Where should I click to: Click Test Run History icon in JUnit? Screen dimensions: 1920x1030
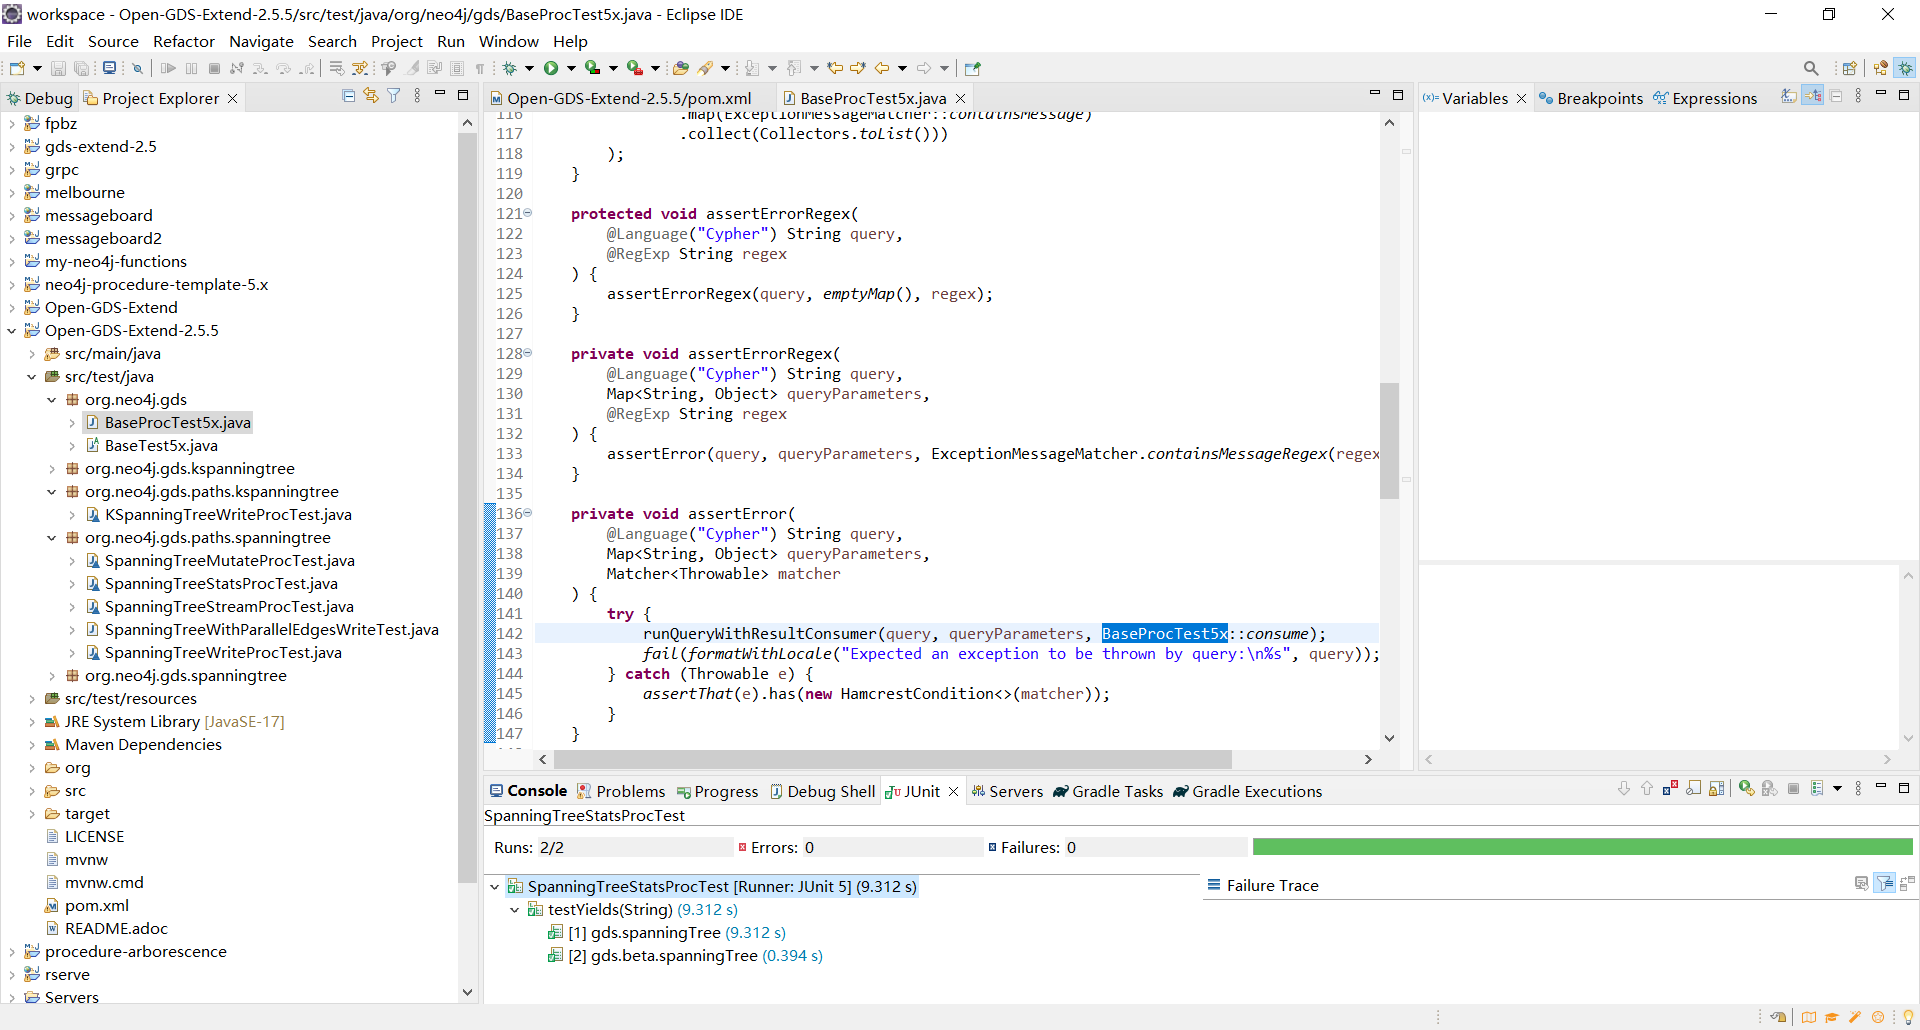[x=1817, y=789]
